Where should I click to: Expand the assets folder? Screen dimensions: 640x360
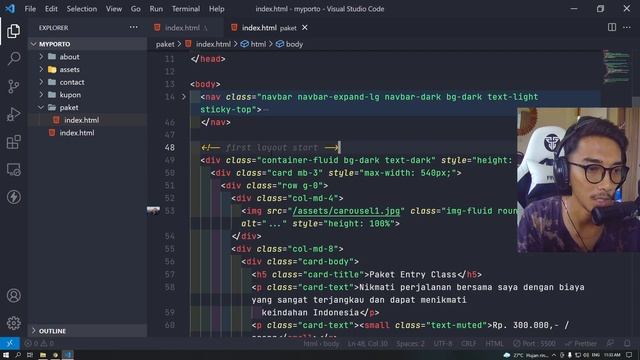(x=41, y=69)
